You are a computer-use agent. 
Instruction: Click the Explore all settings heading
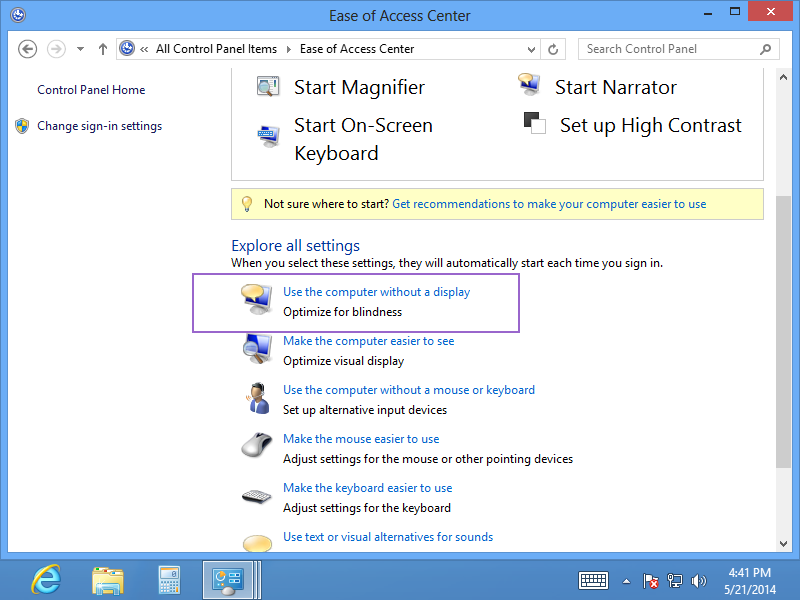click(x=295, y=245)
